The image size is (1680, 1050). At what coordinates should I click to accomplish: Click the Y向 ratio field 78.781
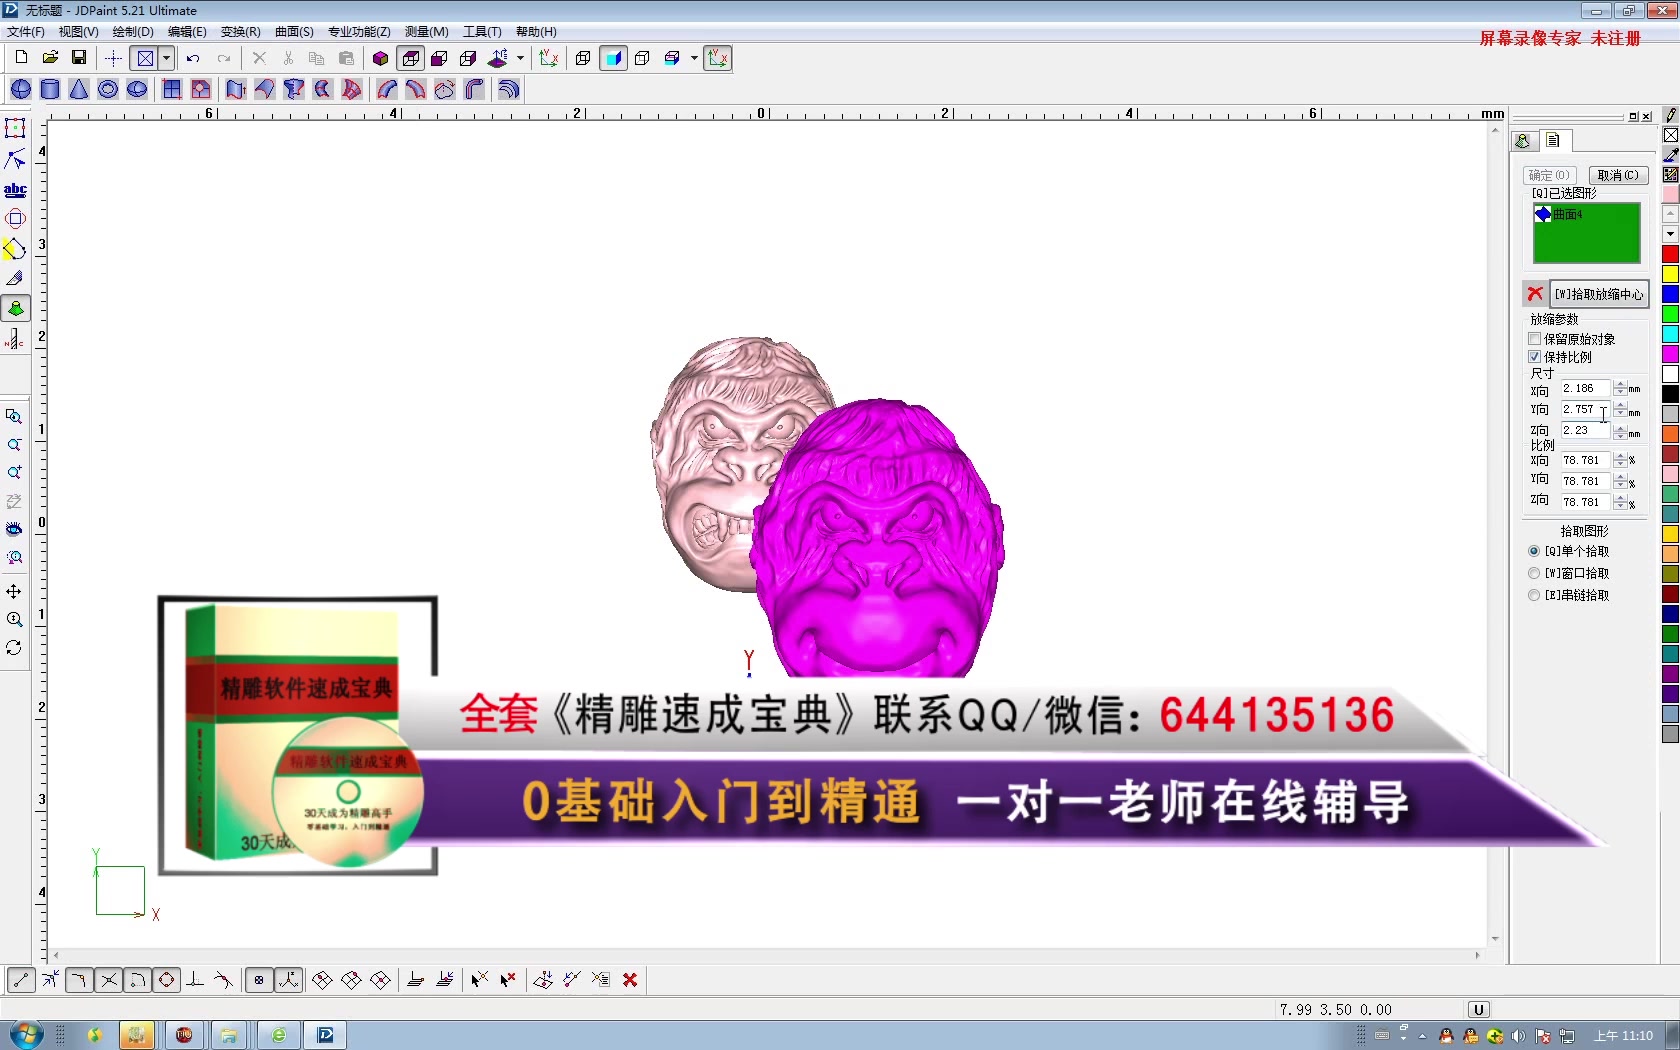tap(1585, 481)
